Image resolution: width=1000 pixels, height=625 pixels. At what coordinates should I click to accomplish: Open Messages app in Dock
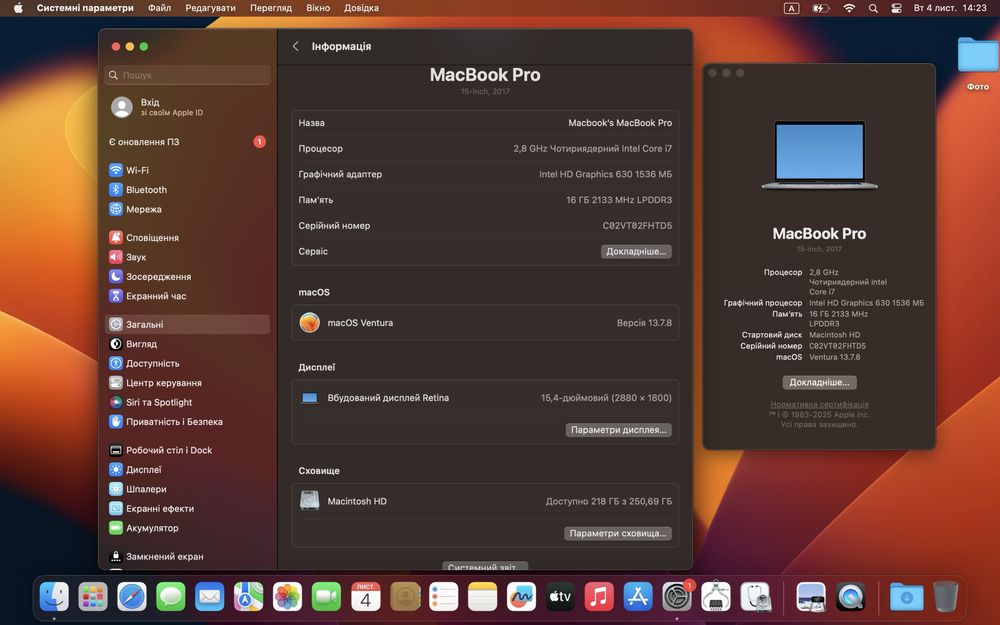point(171,597)
